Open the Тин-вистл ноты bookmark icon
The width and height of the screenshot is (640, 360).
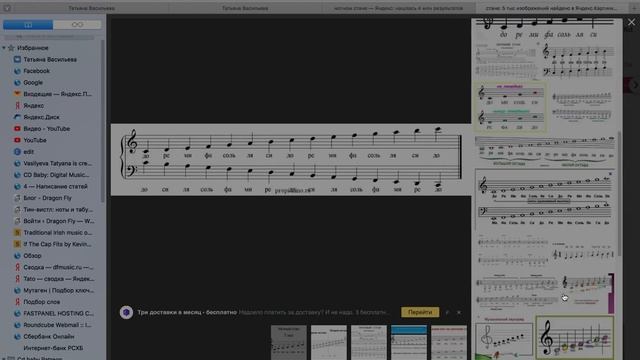coord(17,209)
